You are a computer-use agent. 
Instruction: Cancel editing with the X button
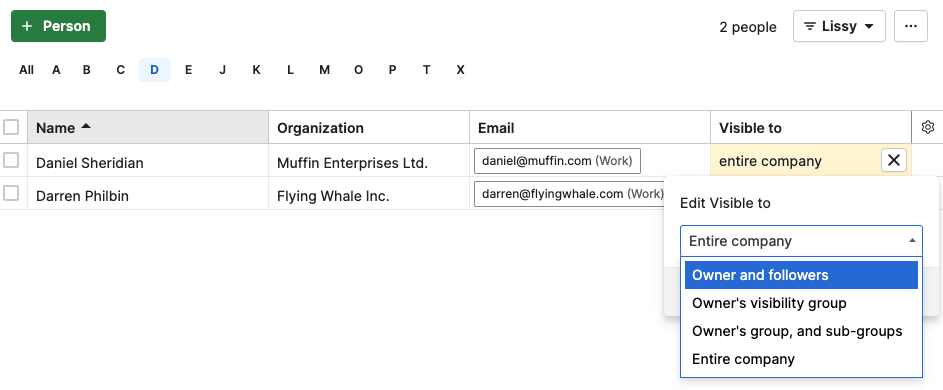(x=894, y=161)
